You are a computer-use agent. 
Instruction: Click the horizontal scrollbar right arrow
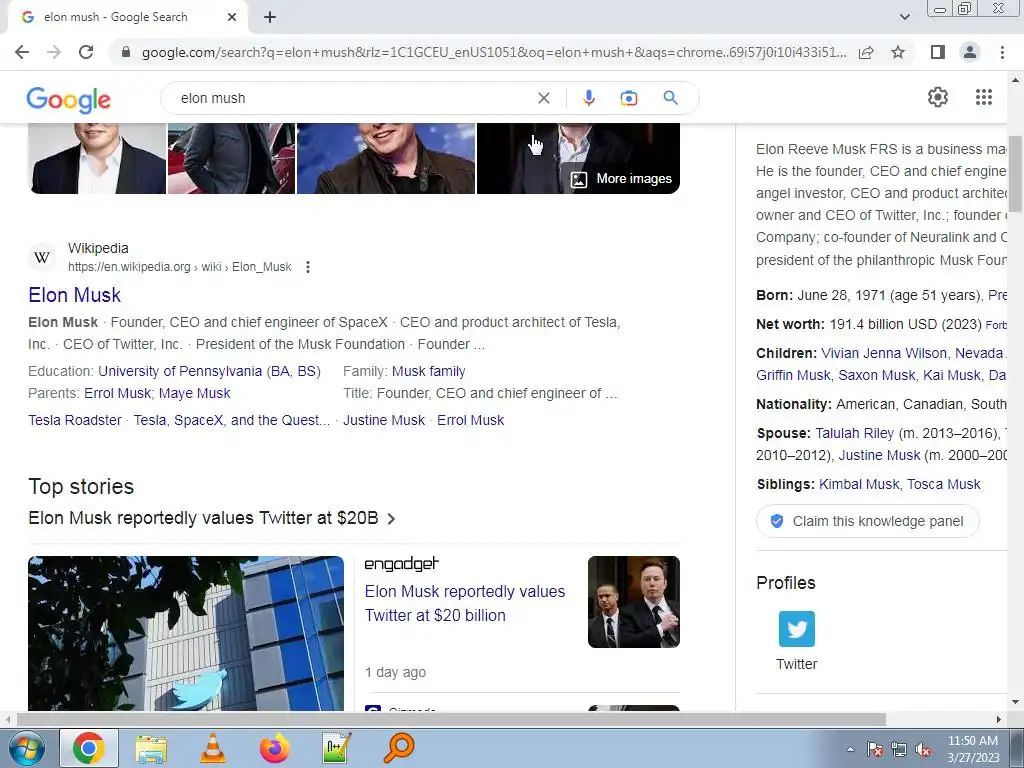[x=999, y=719]
